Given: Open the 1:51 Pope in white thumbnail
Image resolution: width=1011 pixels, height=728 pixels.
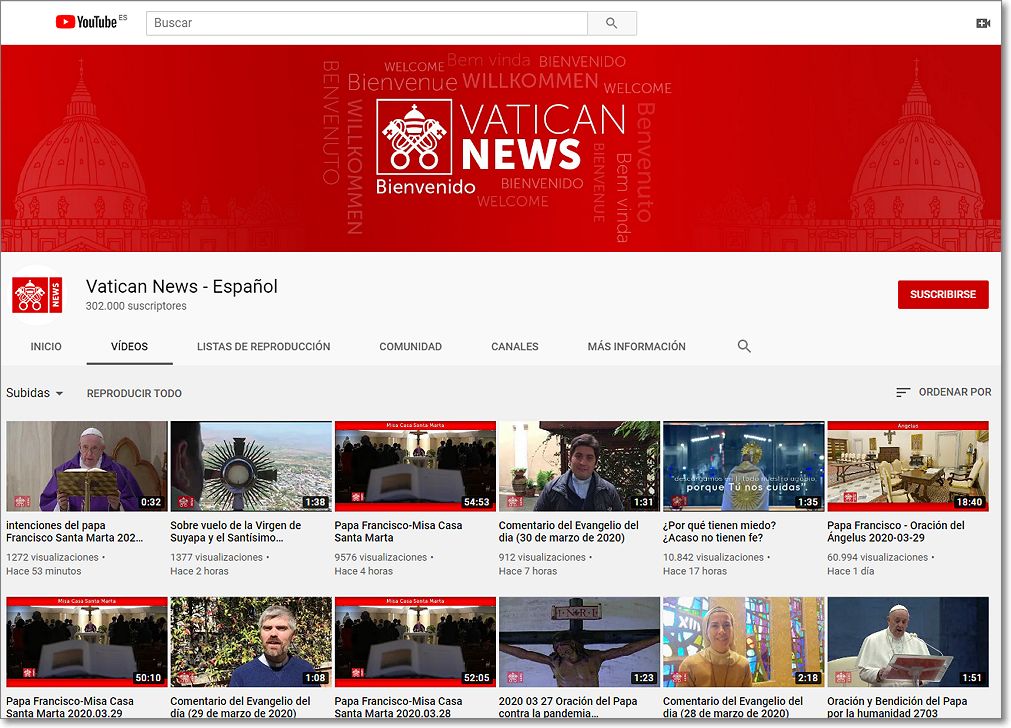Looking at the screenshot, I should [908, 642].
